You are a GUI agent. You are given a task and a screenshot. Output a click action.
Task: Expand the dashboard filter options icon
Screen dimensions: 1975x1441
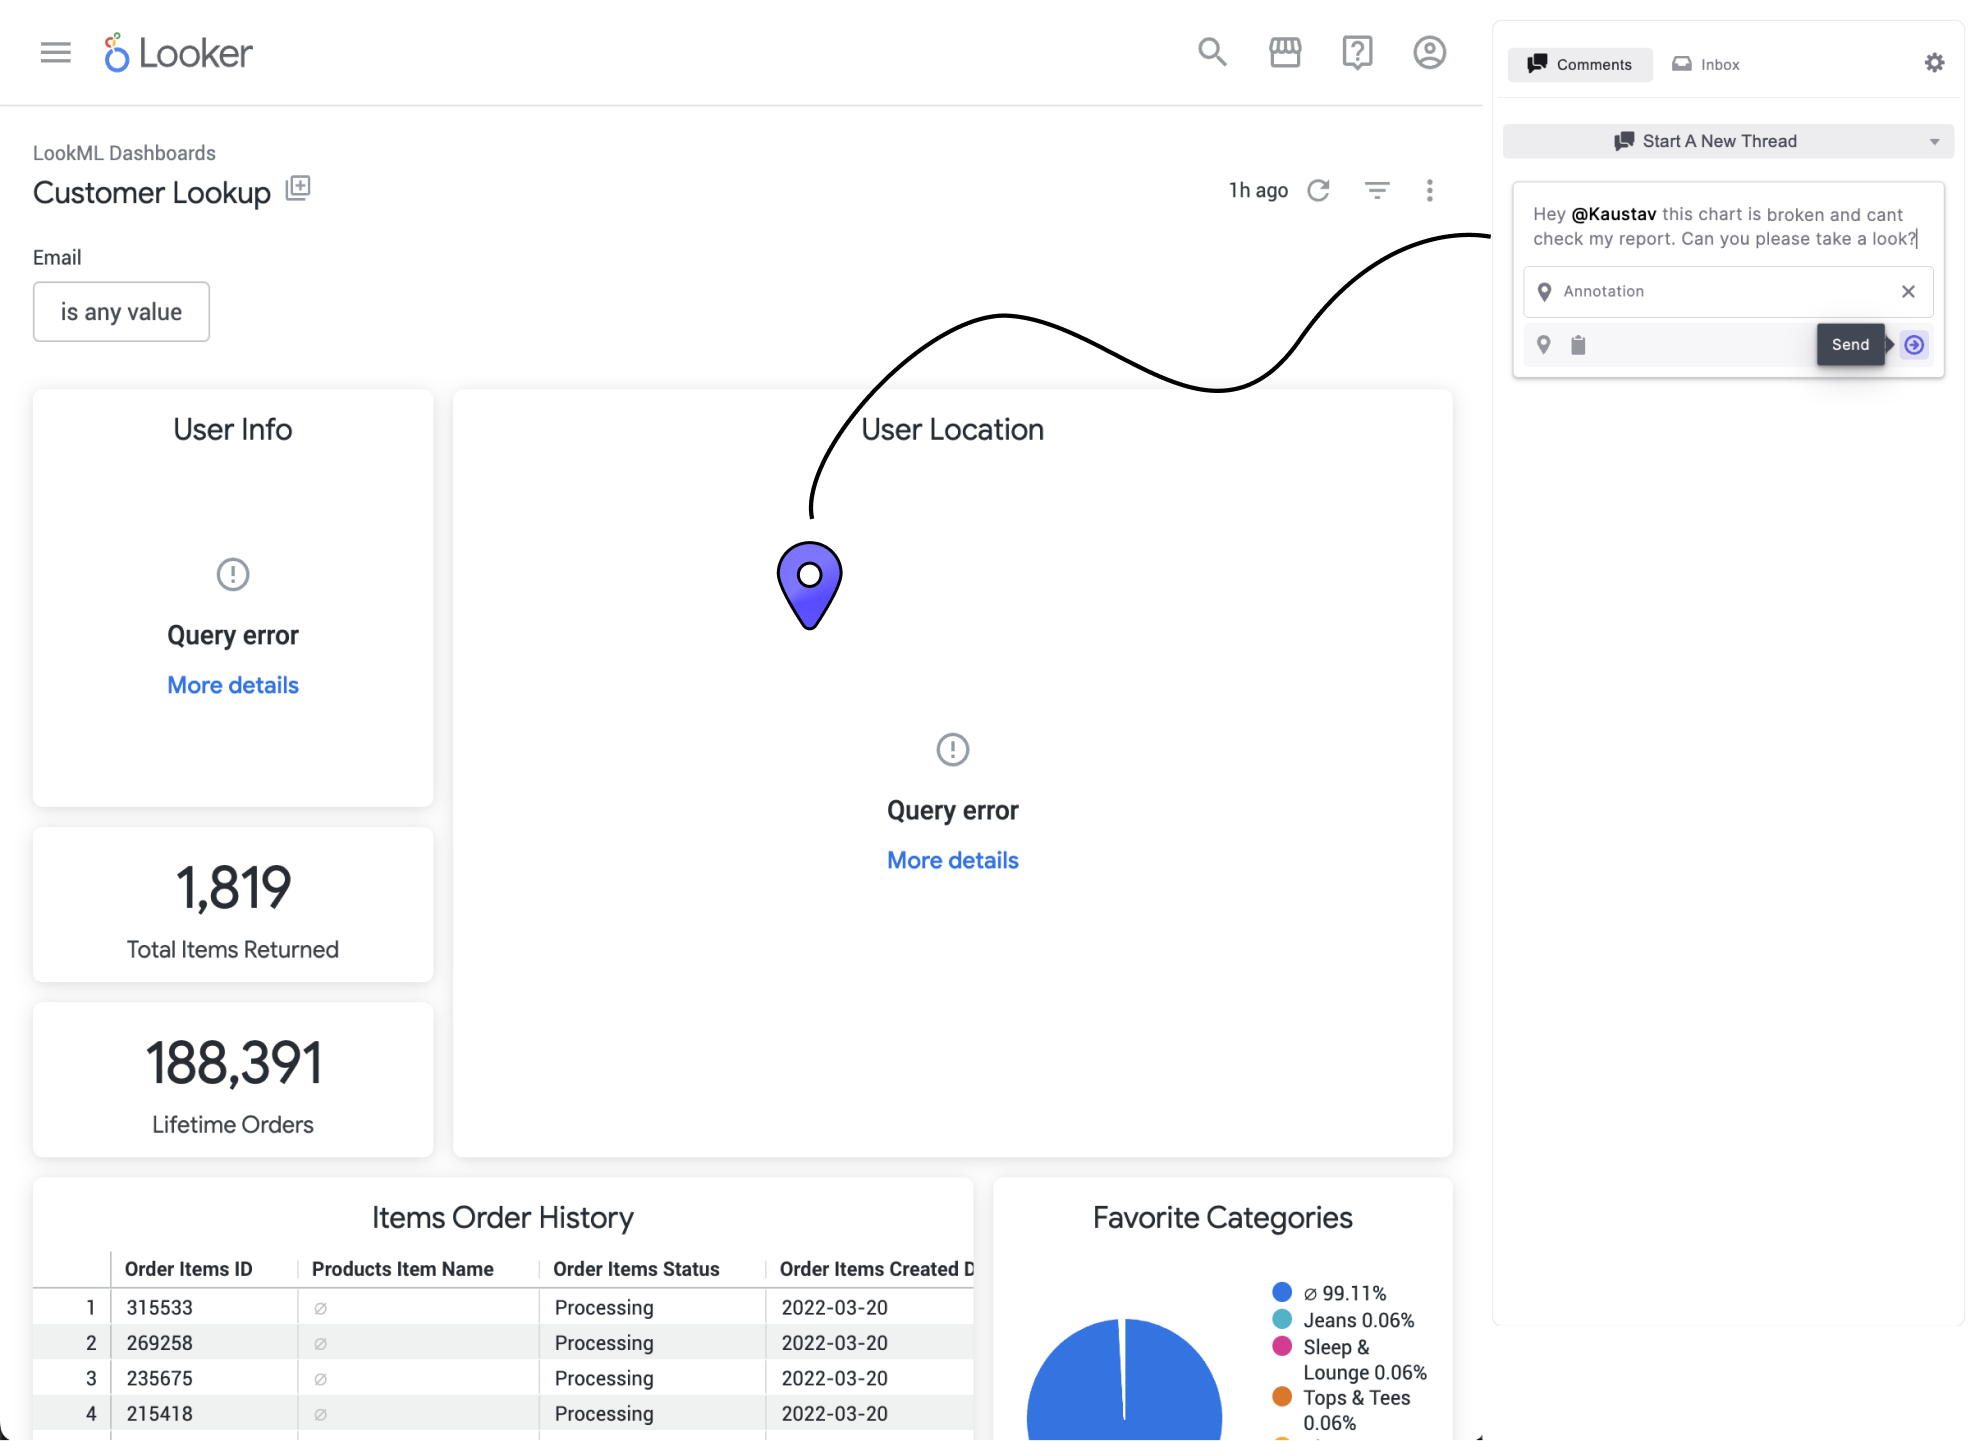point(1377,190)
